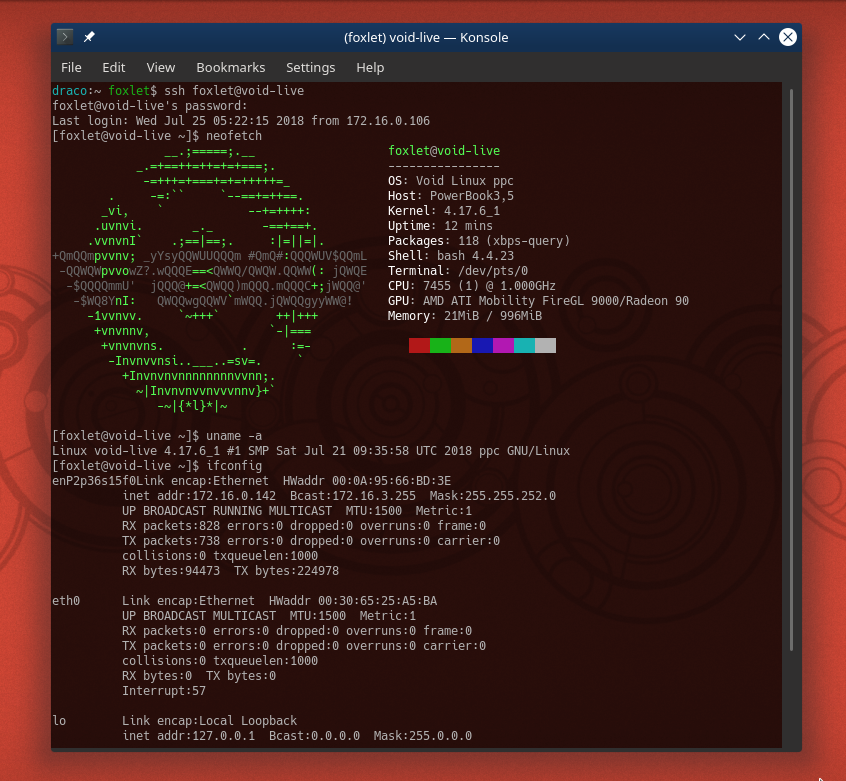Click the 'Interrupt:57' line
Screen dimensions: 846x781
pos(164,691)
